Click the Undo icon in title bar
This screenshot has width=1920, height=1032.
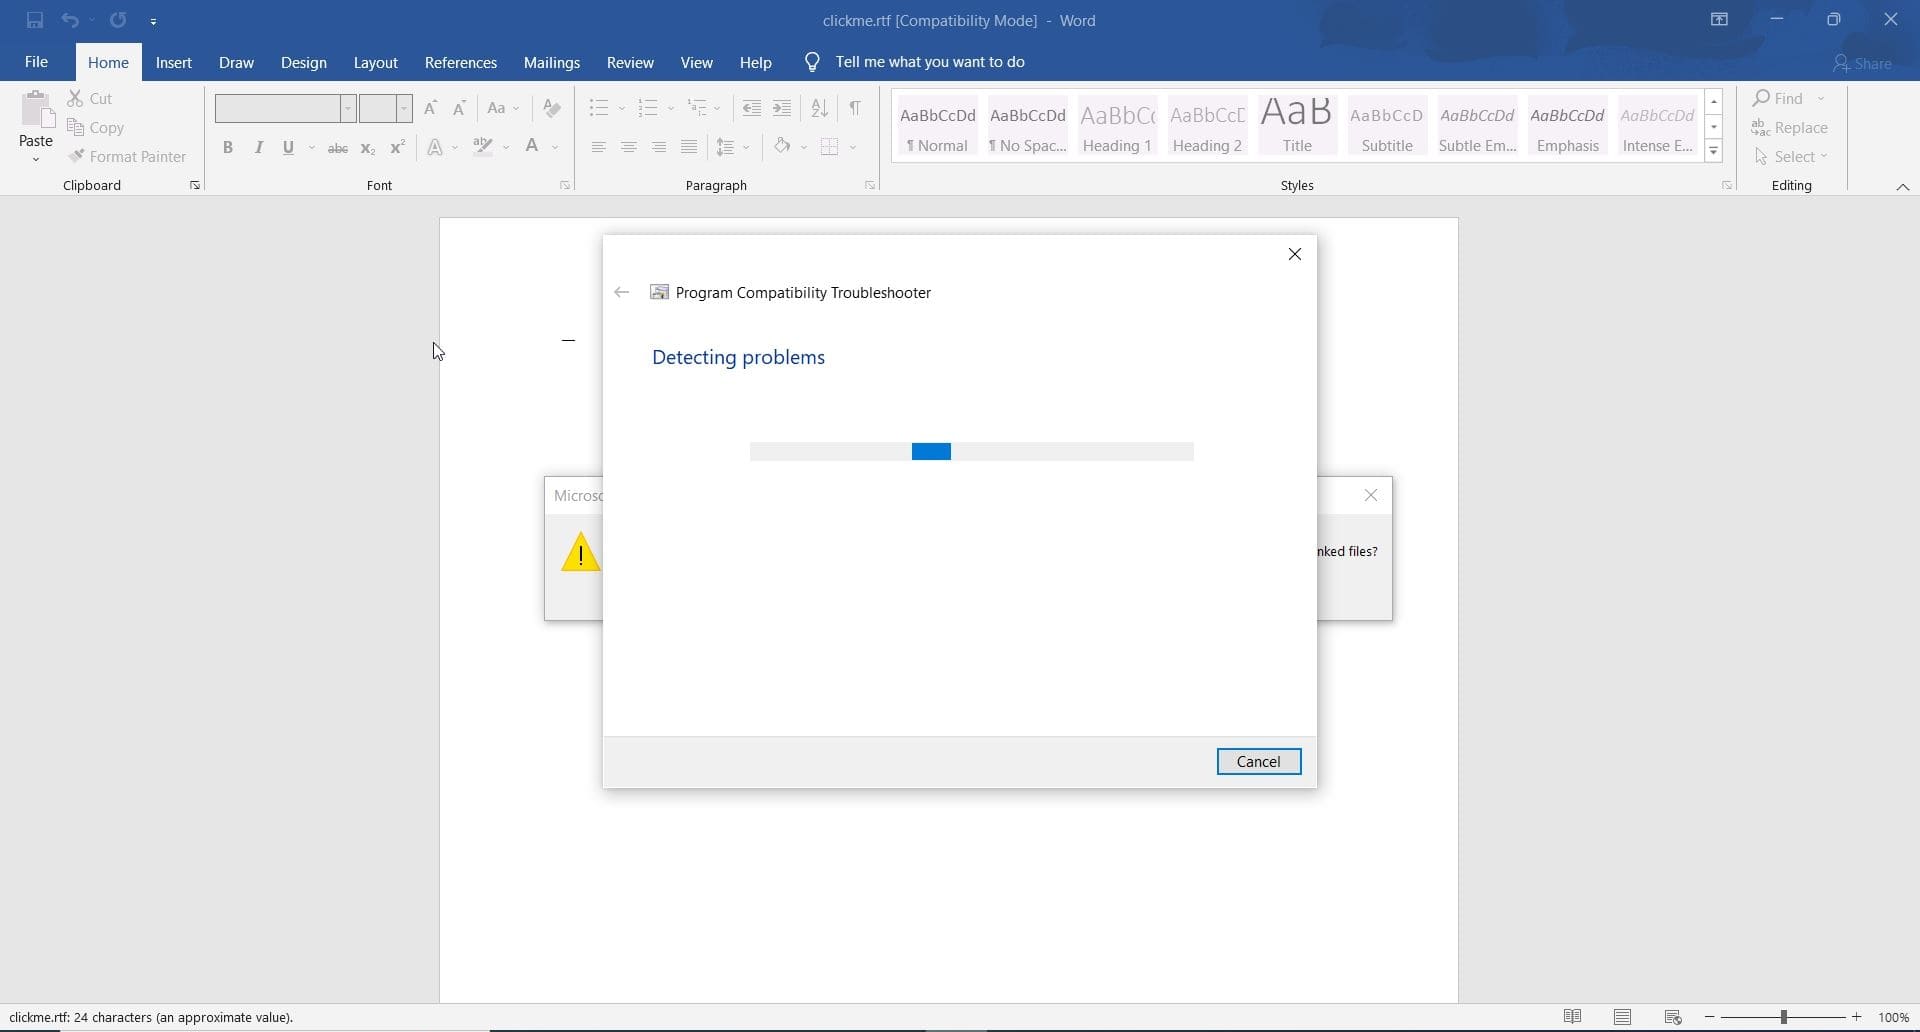(70, 20)
